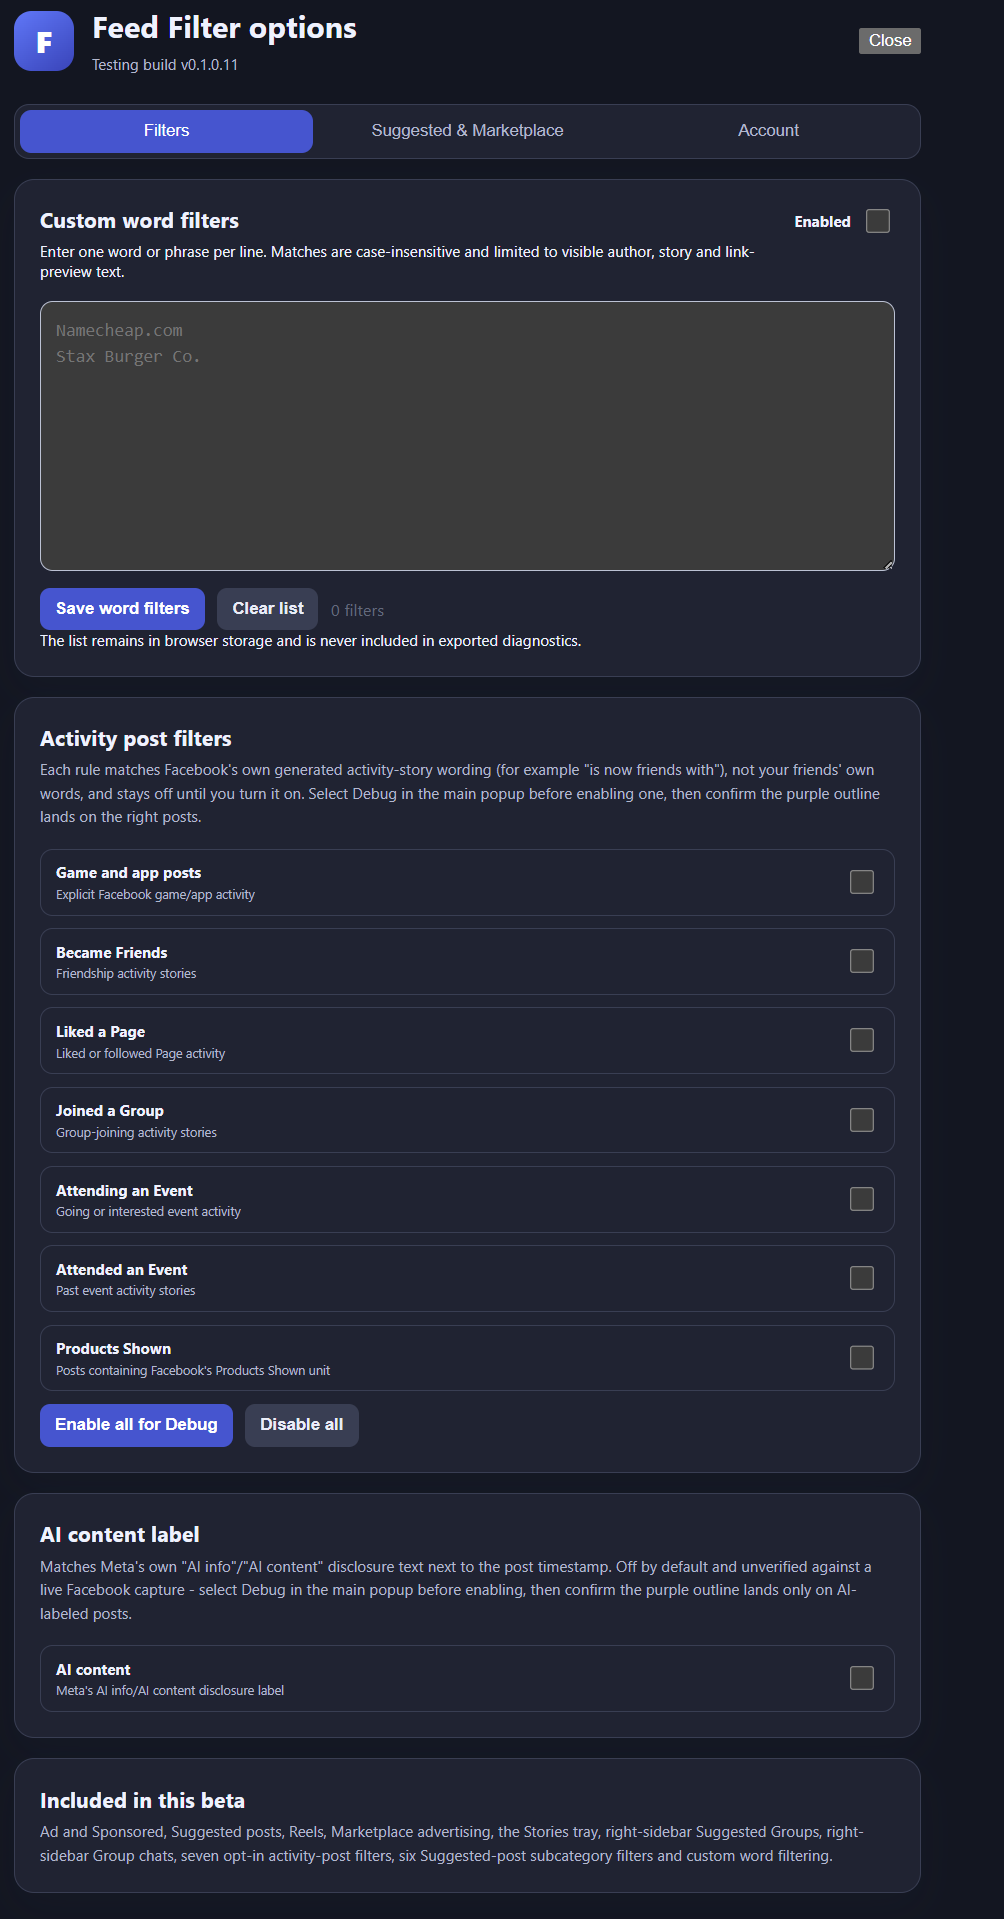Check the Joined a Group filter
Viewport: 1004px width, 1919px height.
point(862,1120)
